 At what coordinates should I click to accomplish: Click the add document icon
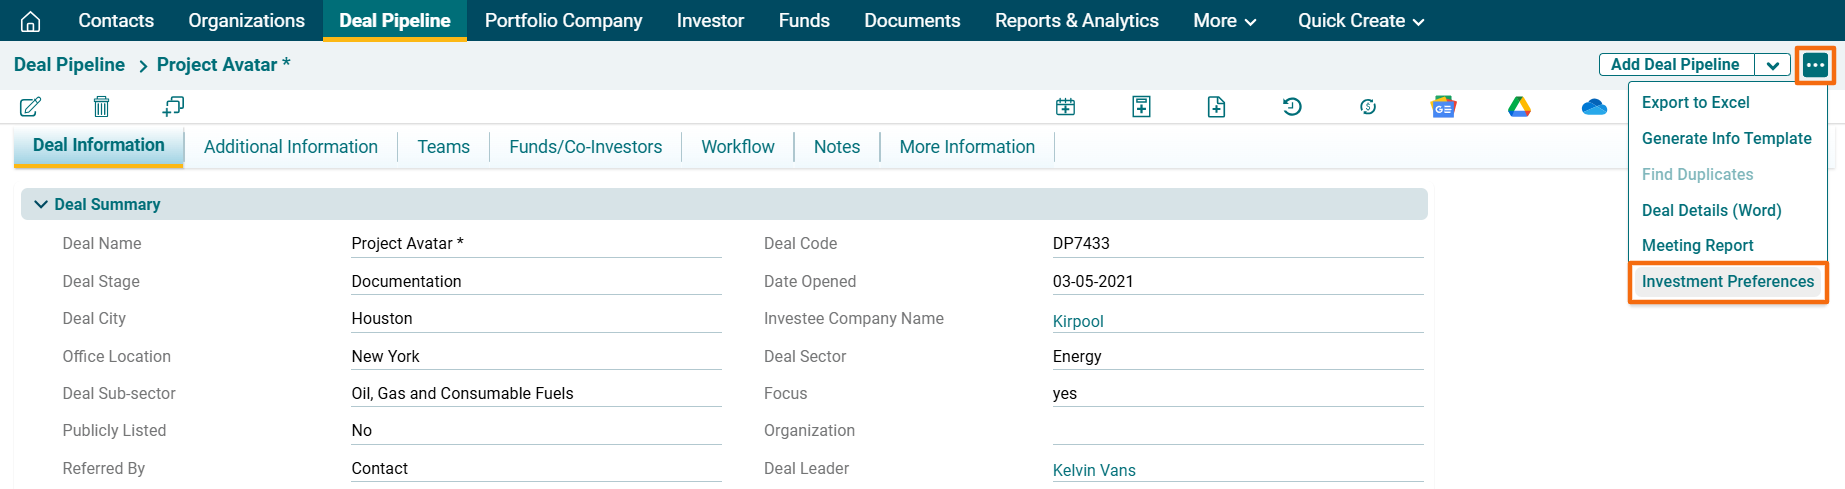coord(1216,107)
